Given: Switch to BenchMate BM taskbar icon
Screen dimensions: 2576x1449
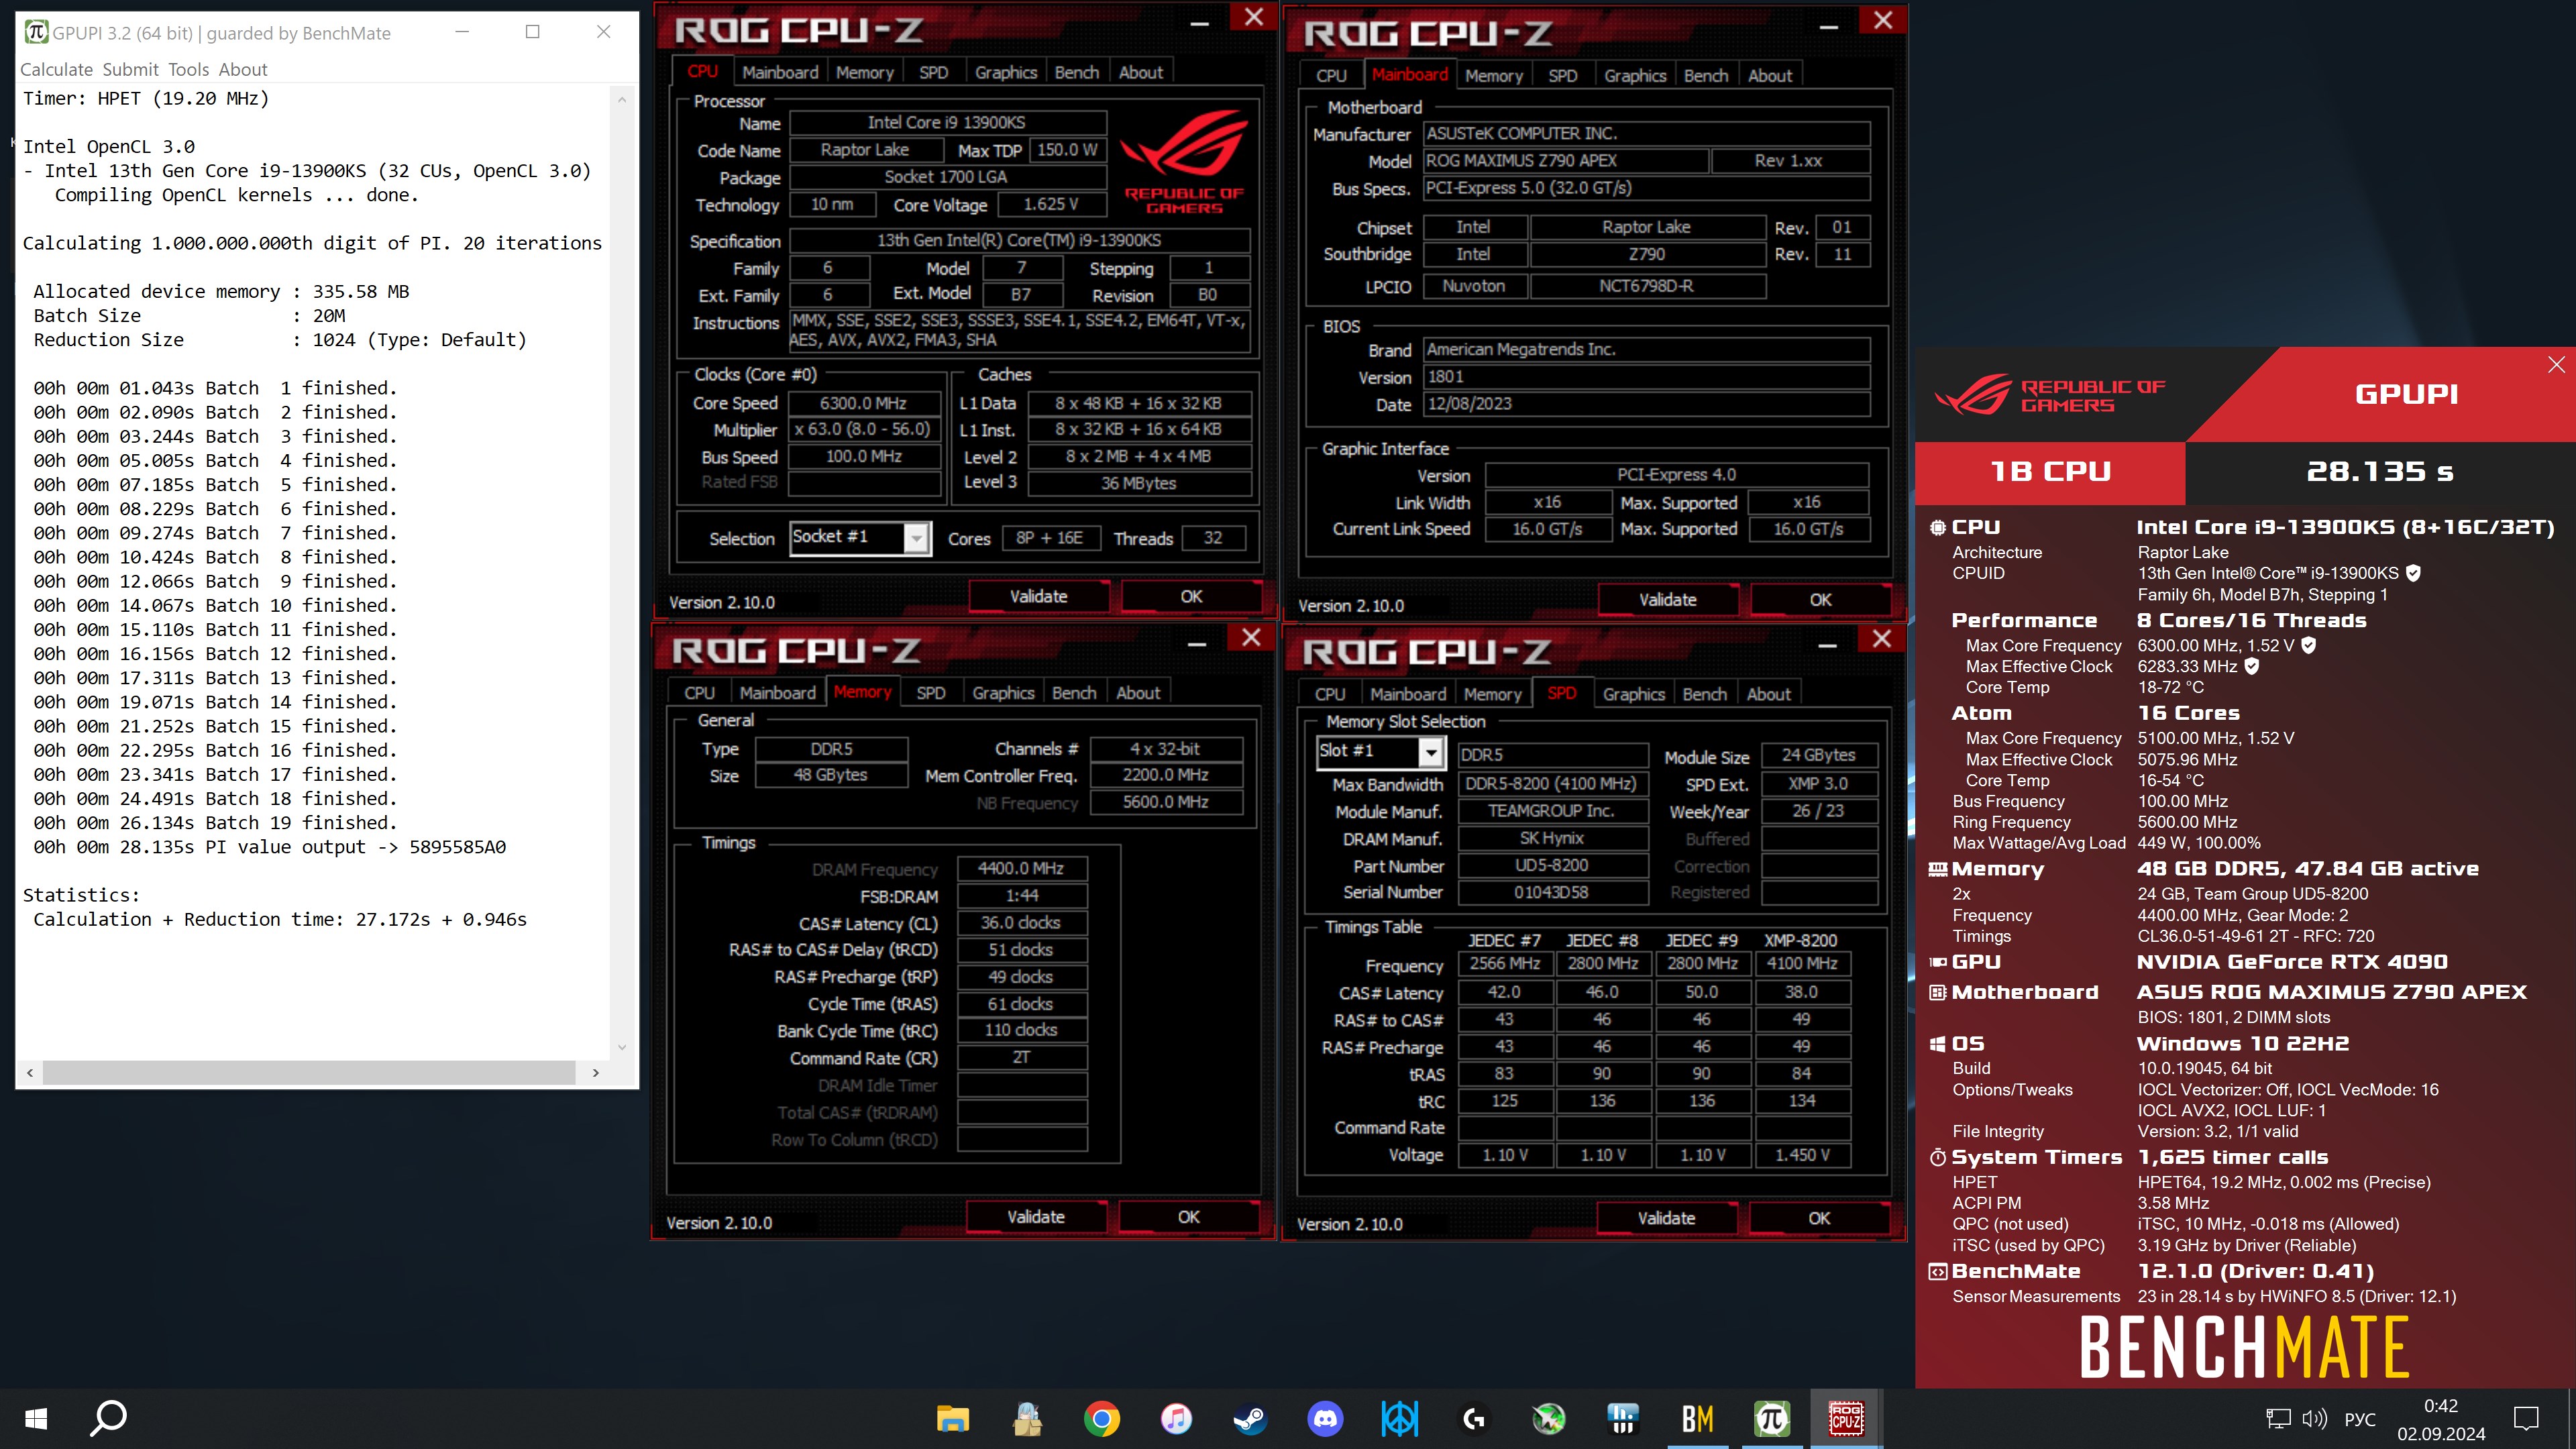Looking at the screenshot, I should (x=1697, y=1418).
